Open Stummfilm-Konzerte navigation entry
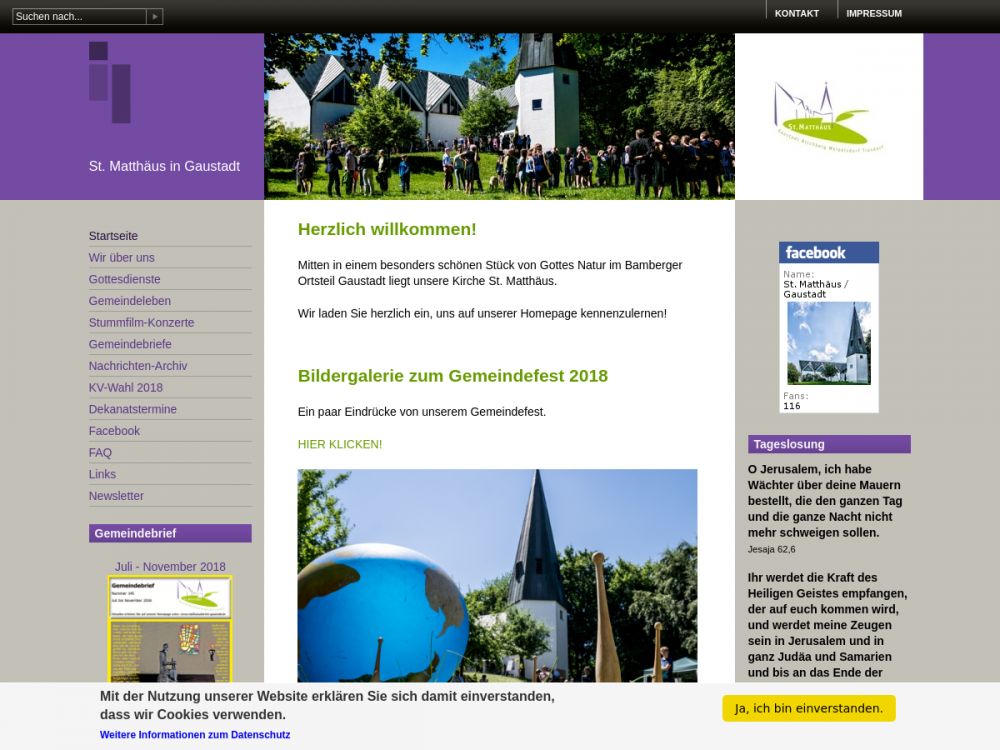The width and height of the screenshot is (1000, 750). tap(141, 323)
